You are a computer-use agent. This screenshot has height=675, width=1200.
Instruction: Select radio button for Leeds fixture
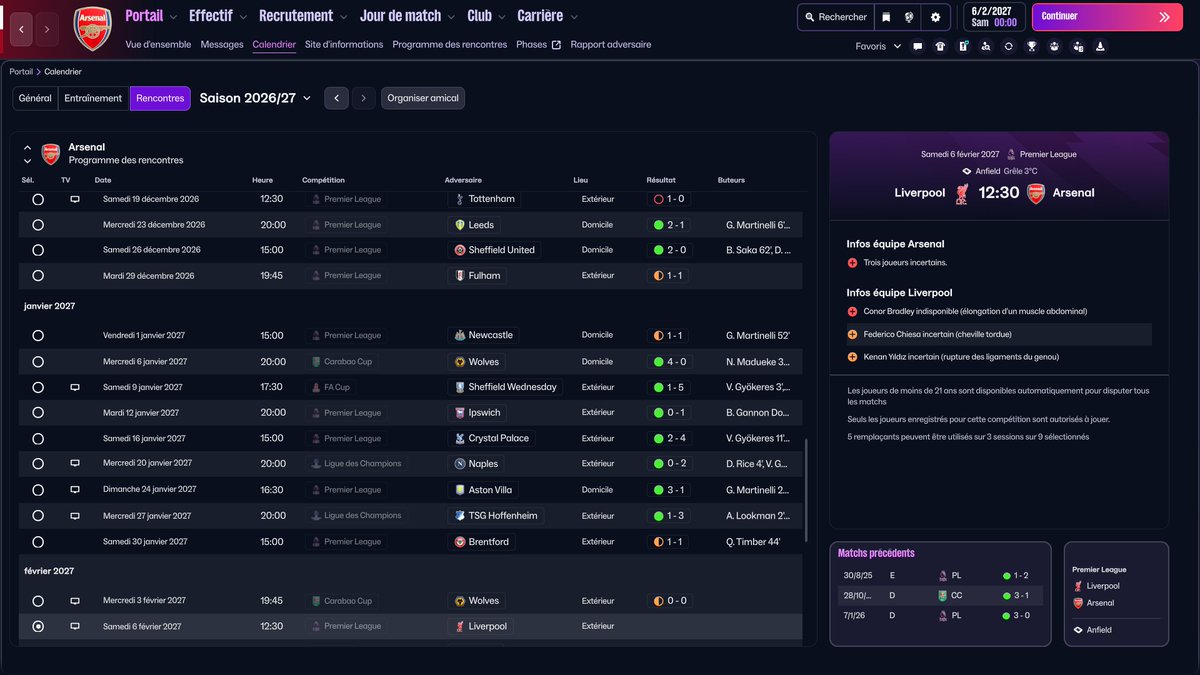coord(38,225)
